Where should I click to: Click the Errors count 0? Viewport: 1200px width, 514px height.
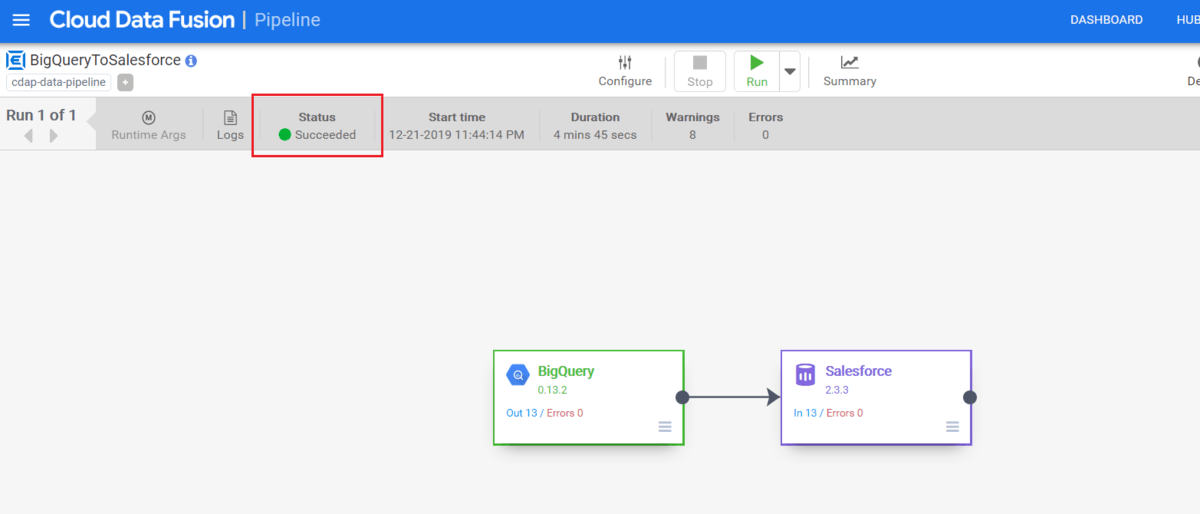[x=765, y=135]
